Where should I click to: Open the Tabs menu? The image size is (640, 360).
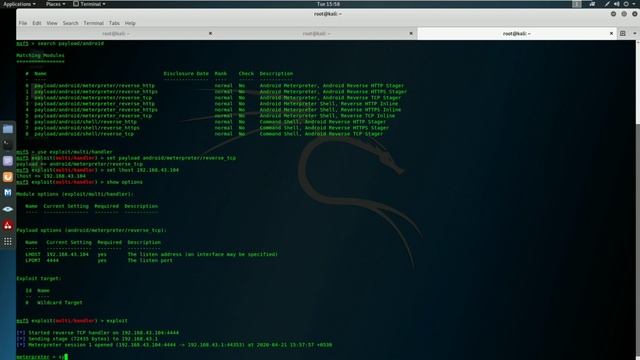point(114,23)
